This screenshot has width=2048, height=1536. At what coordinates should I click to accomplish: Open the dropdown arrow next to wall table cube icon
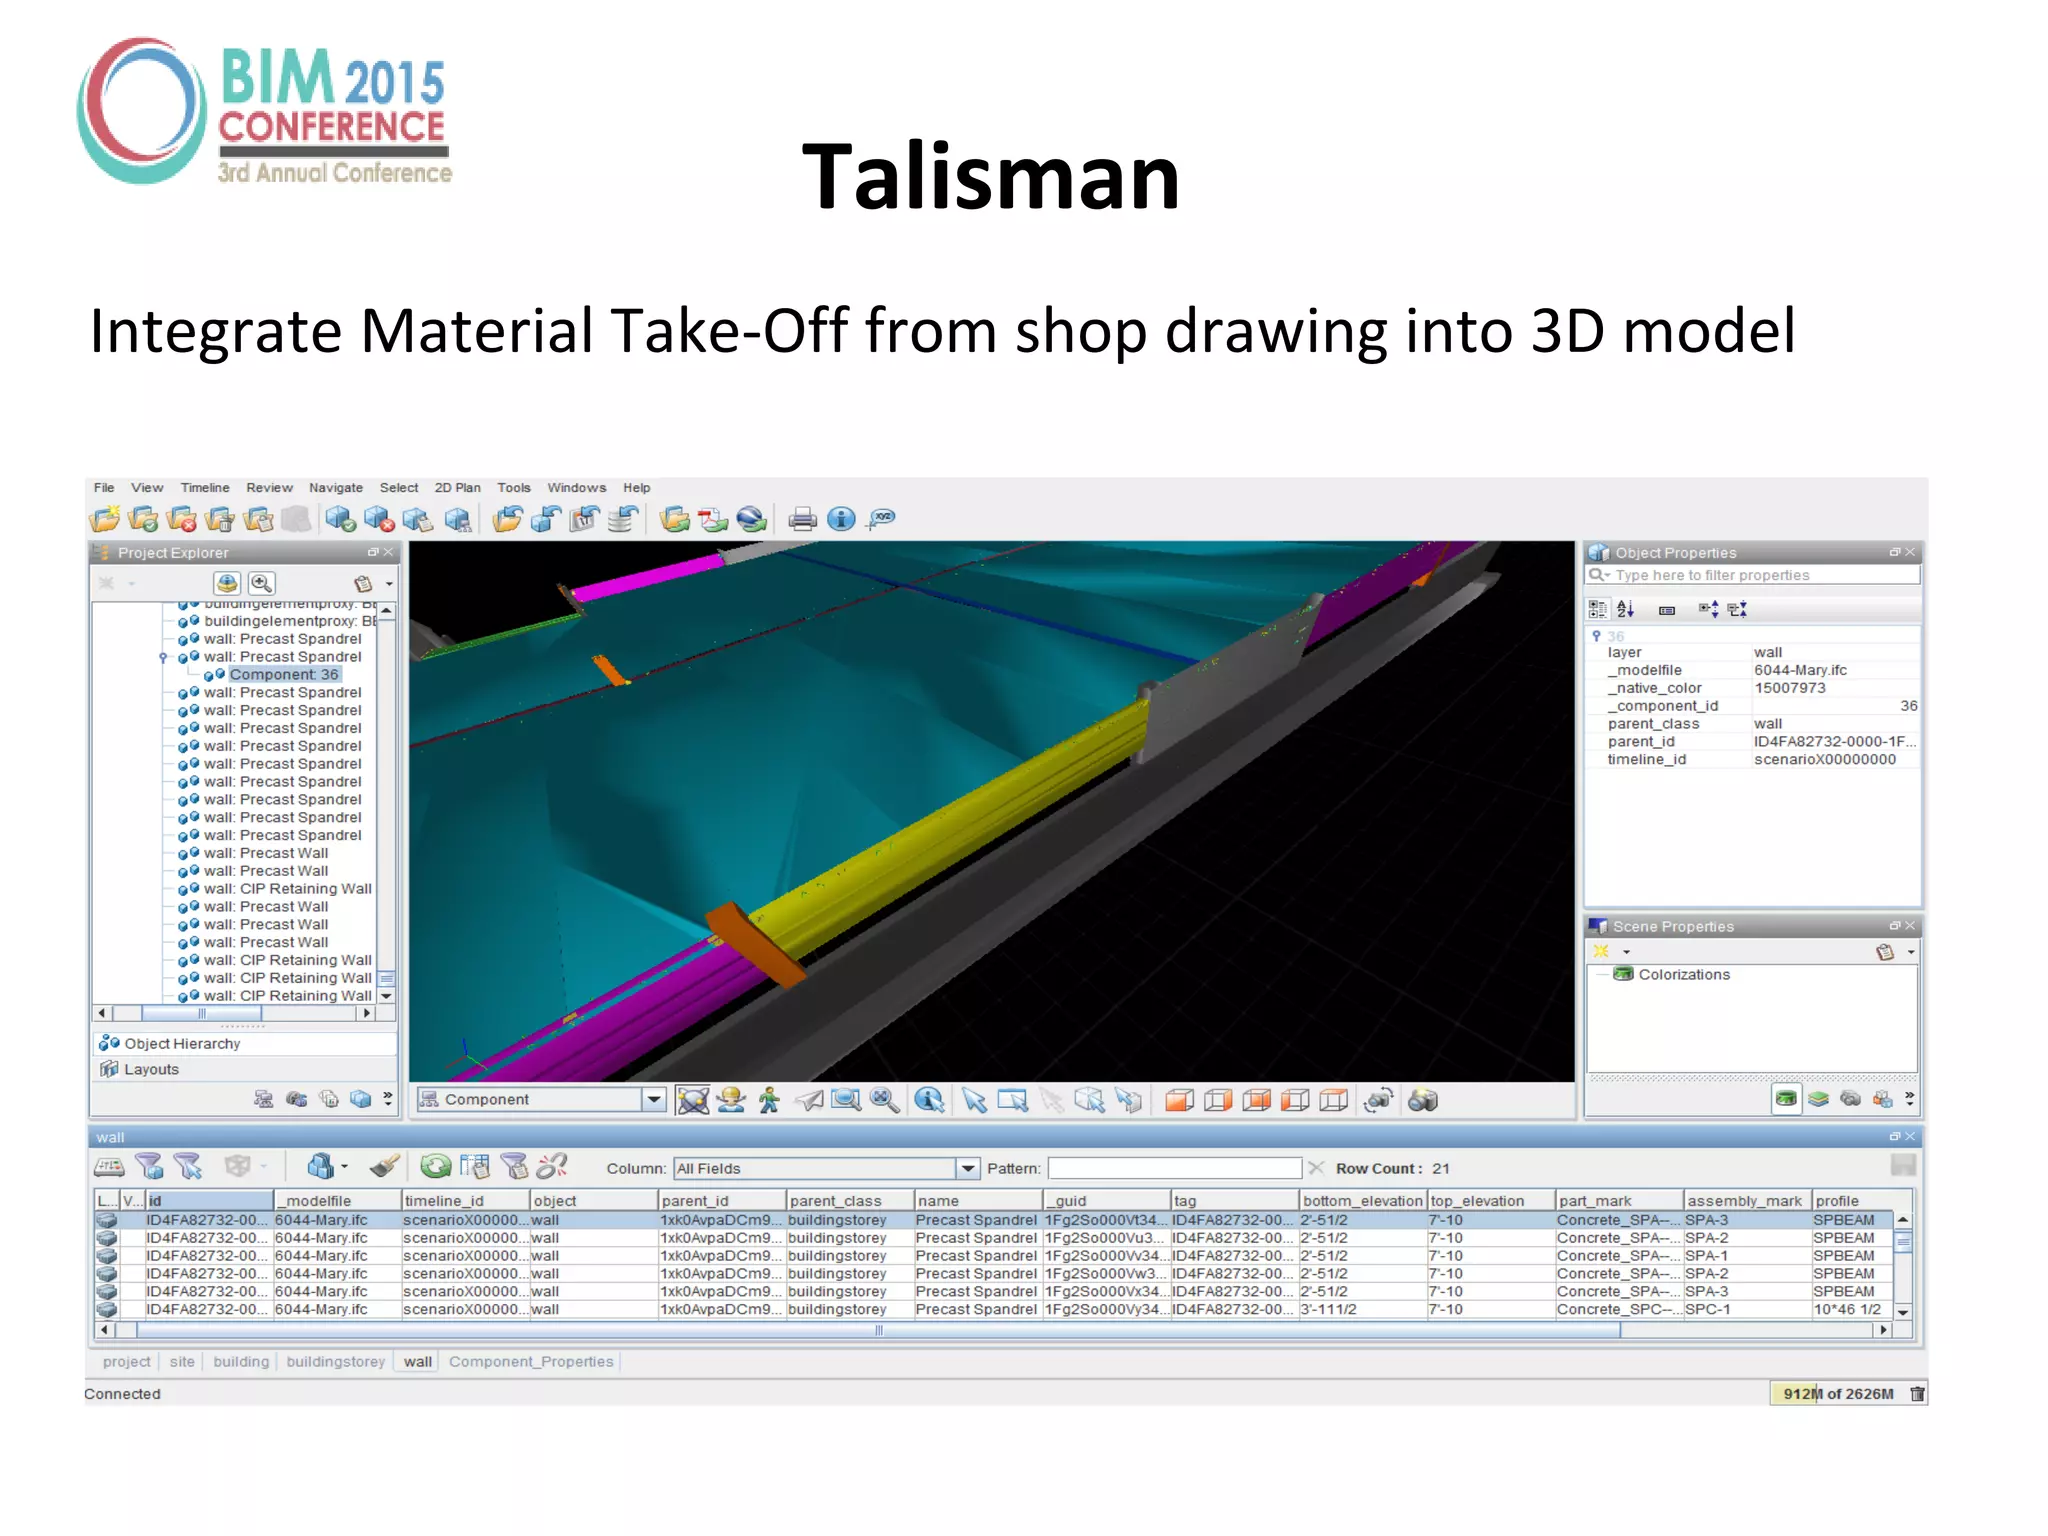click(x=345, y=1167)
